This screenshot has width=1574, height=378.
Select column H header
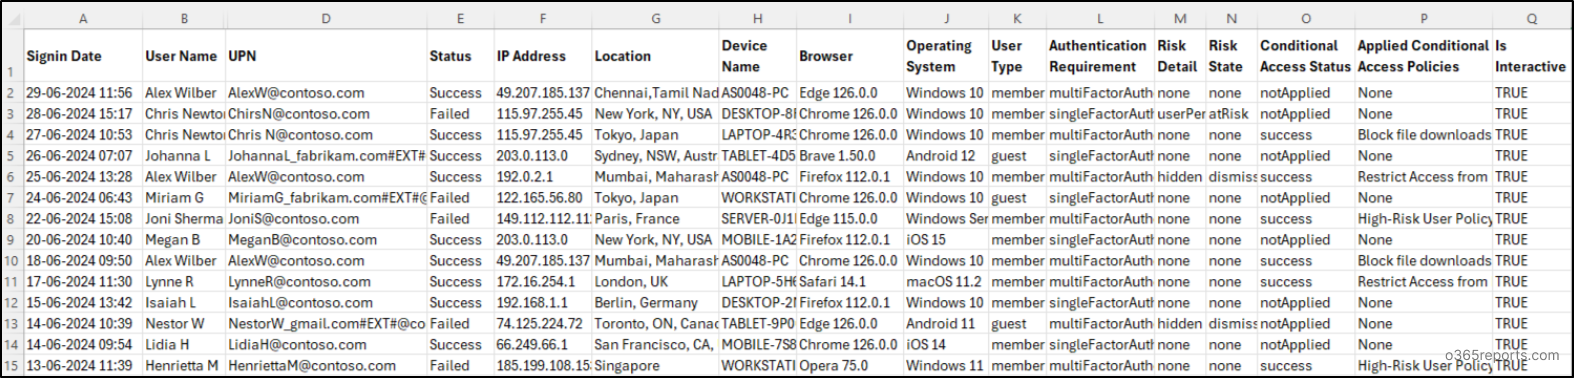tap(757, 18)
